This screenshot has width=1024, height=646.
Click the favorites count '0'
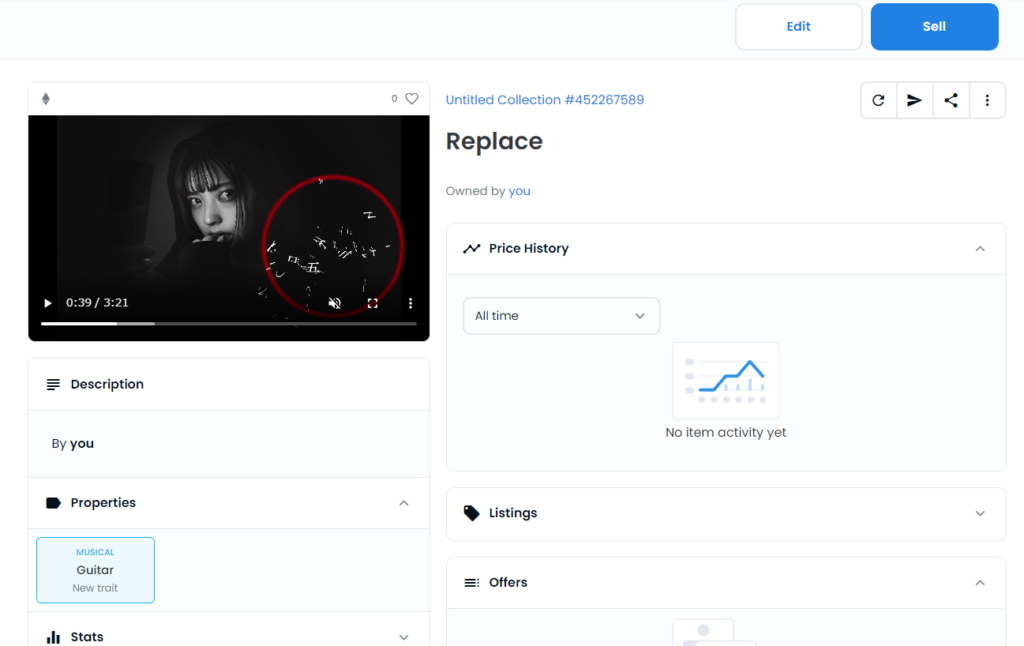394,99
